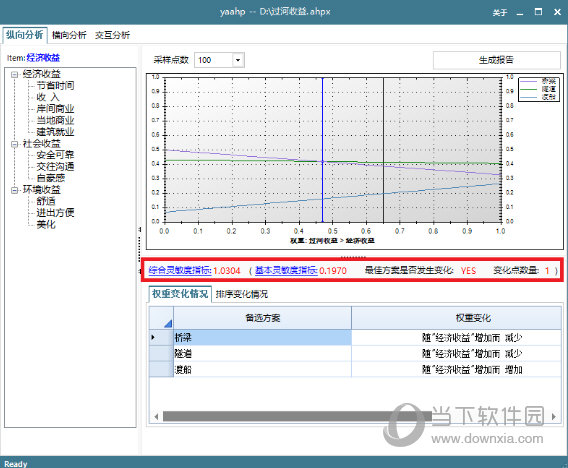Switch to the 横向分析 tab

click(x=69, y=35)
